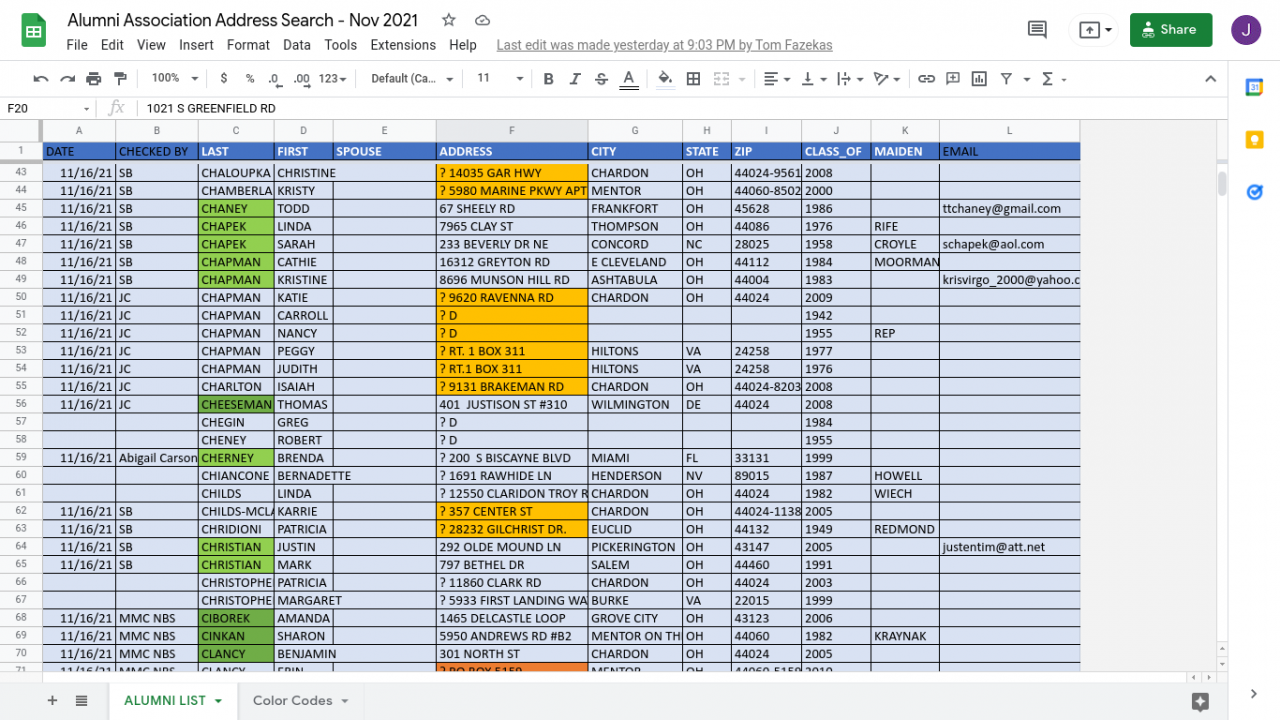The height and width of the screenshot is (720, 1280).
Task: Open the Help menu
Action: coord(462,45)
